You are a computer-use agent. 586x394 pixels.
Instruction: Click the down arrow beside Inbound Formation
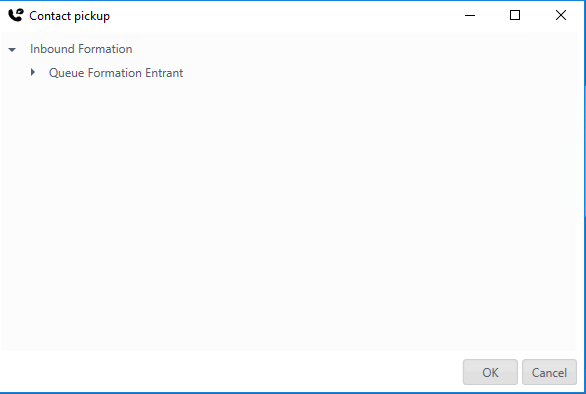(x=12, y=49)
